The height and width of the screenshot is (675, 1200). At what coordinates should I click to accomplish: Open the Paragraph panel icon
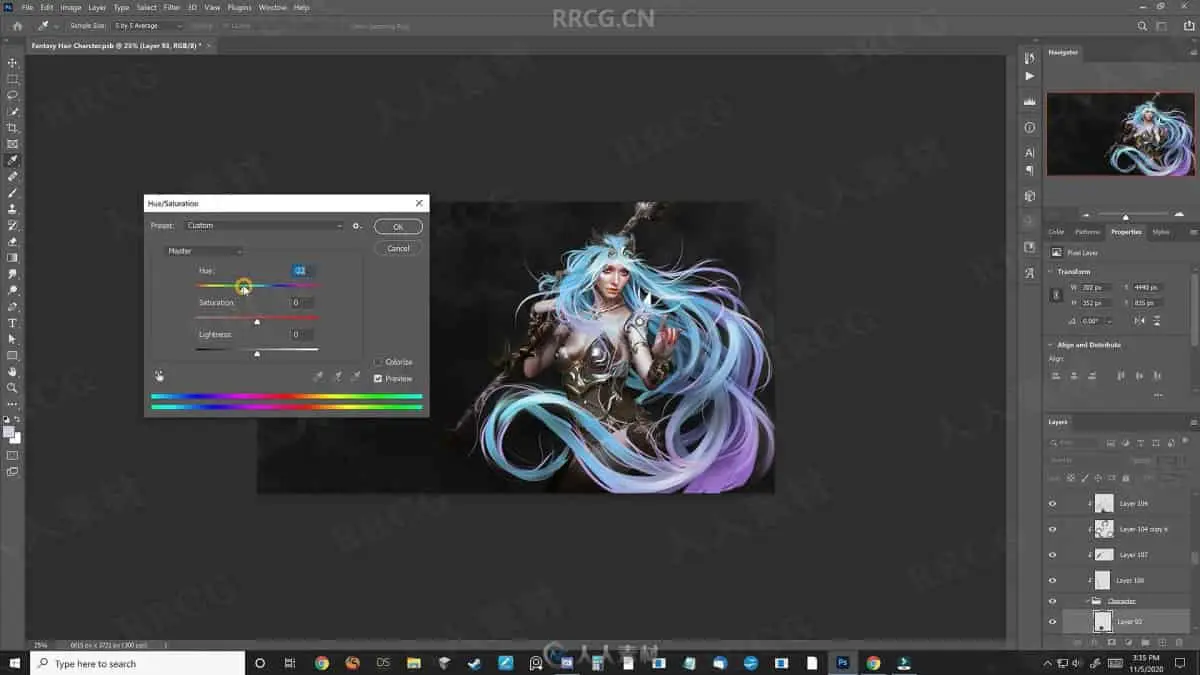[x=1030, y=170]
